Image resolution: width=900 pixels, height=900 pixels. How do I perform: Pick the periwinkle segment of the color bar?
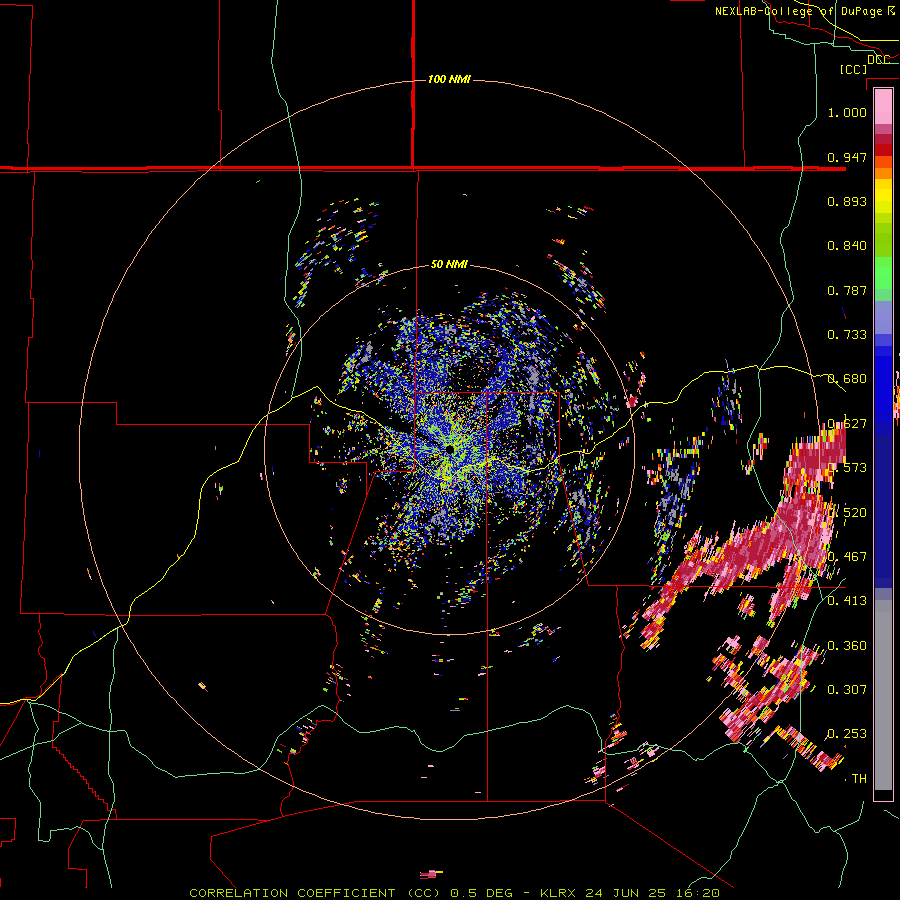tap(883, 317)
